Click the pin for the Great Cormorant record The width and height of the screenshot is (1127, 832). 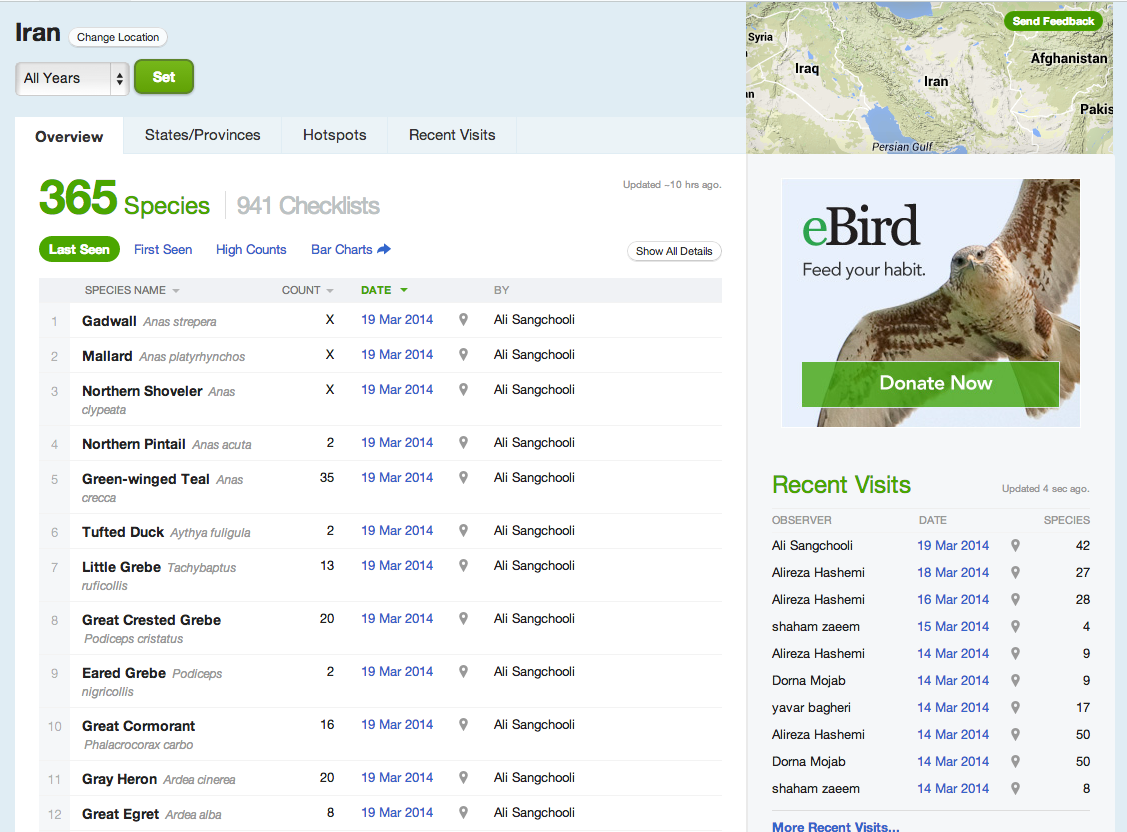(462, 724)
